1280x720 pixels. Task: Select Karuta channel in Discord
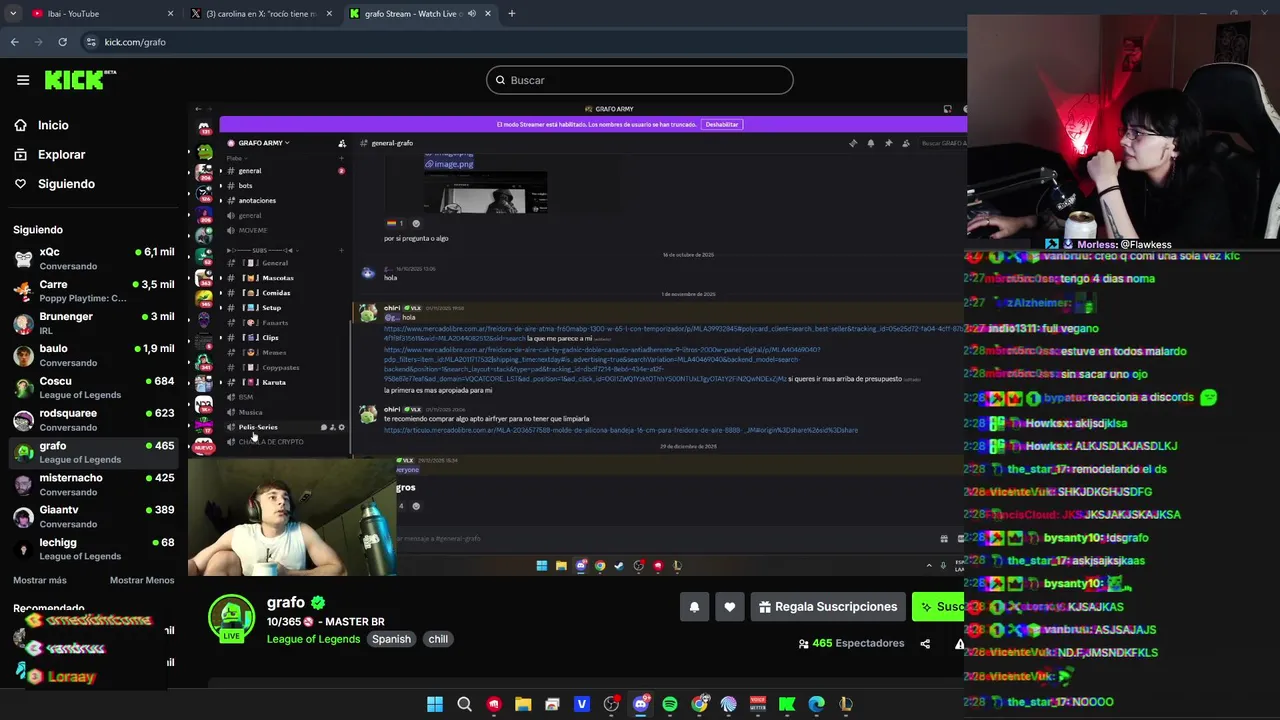[x=284, y=382]
